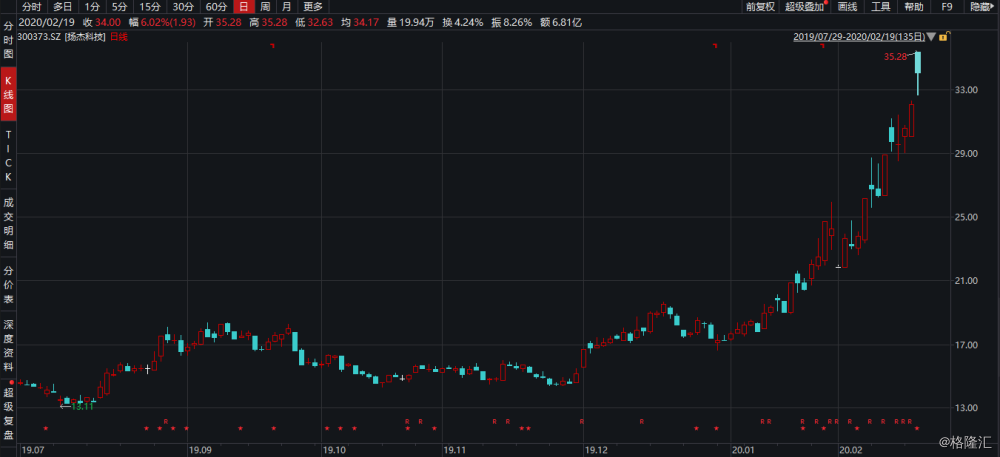Open 成交明细 in the left sidebar
The image size is (1000, 457).
[8, 223]
